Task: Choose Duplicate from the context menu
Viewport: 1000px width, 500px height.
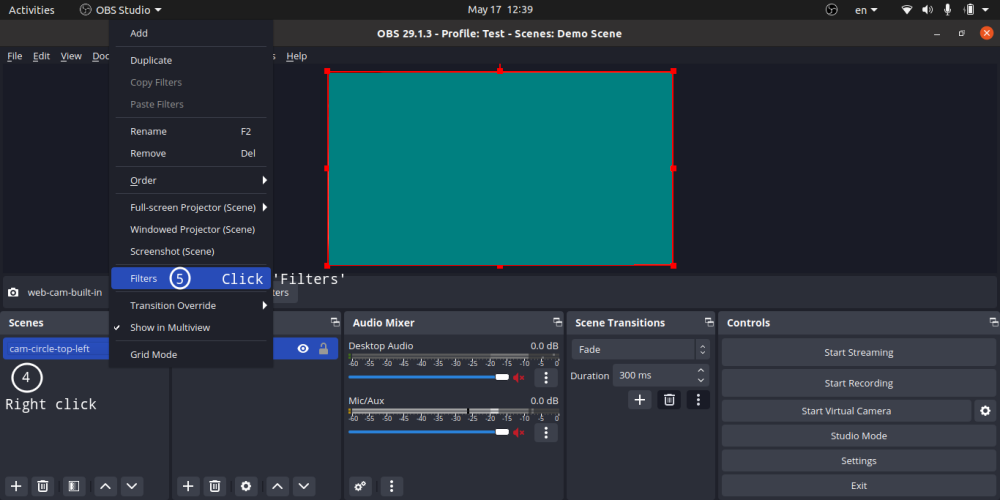Action: click(x=191, y=61)
